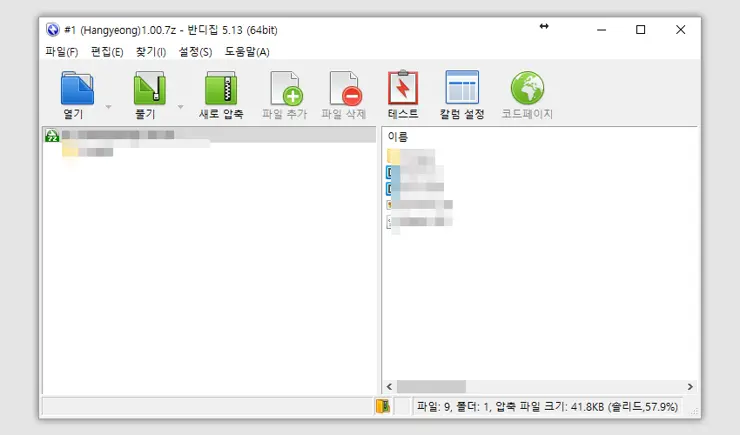Create a new archive with 새로 압축
The height and width of the screenshot is (435, 740).
pyautogui.click(x=220, y=88)
